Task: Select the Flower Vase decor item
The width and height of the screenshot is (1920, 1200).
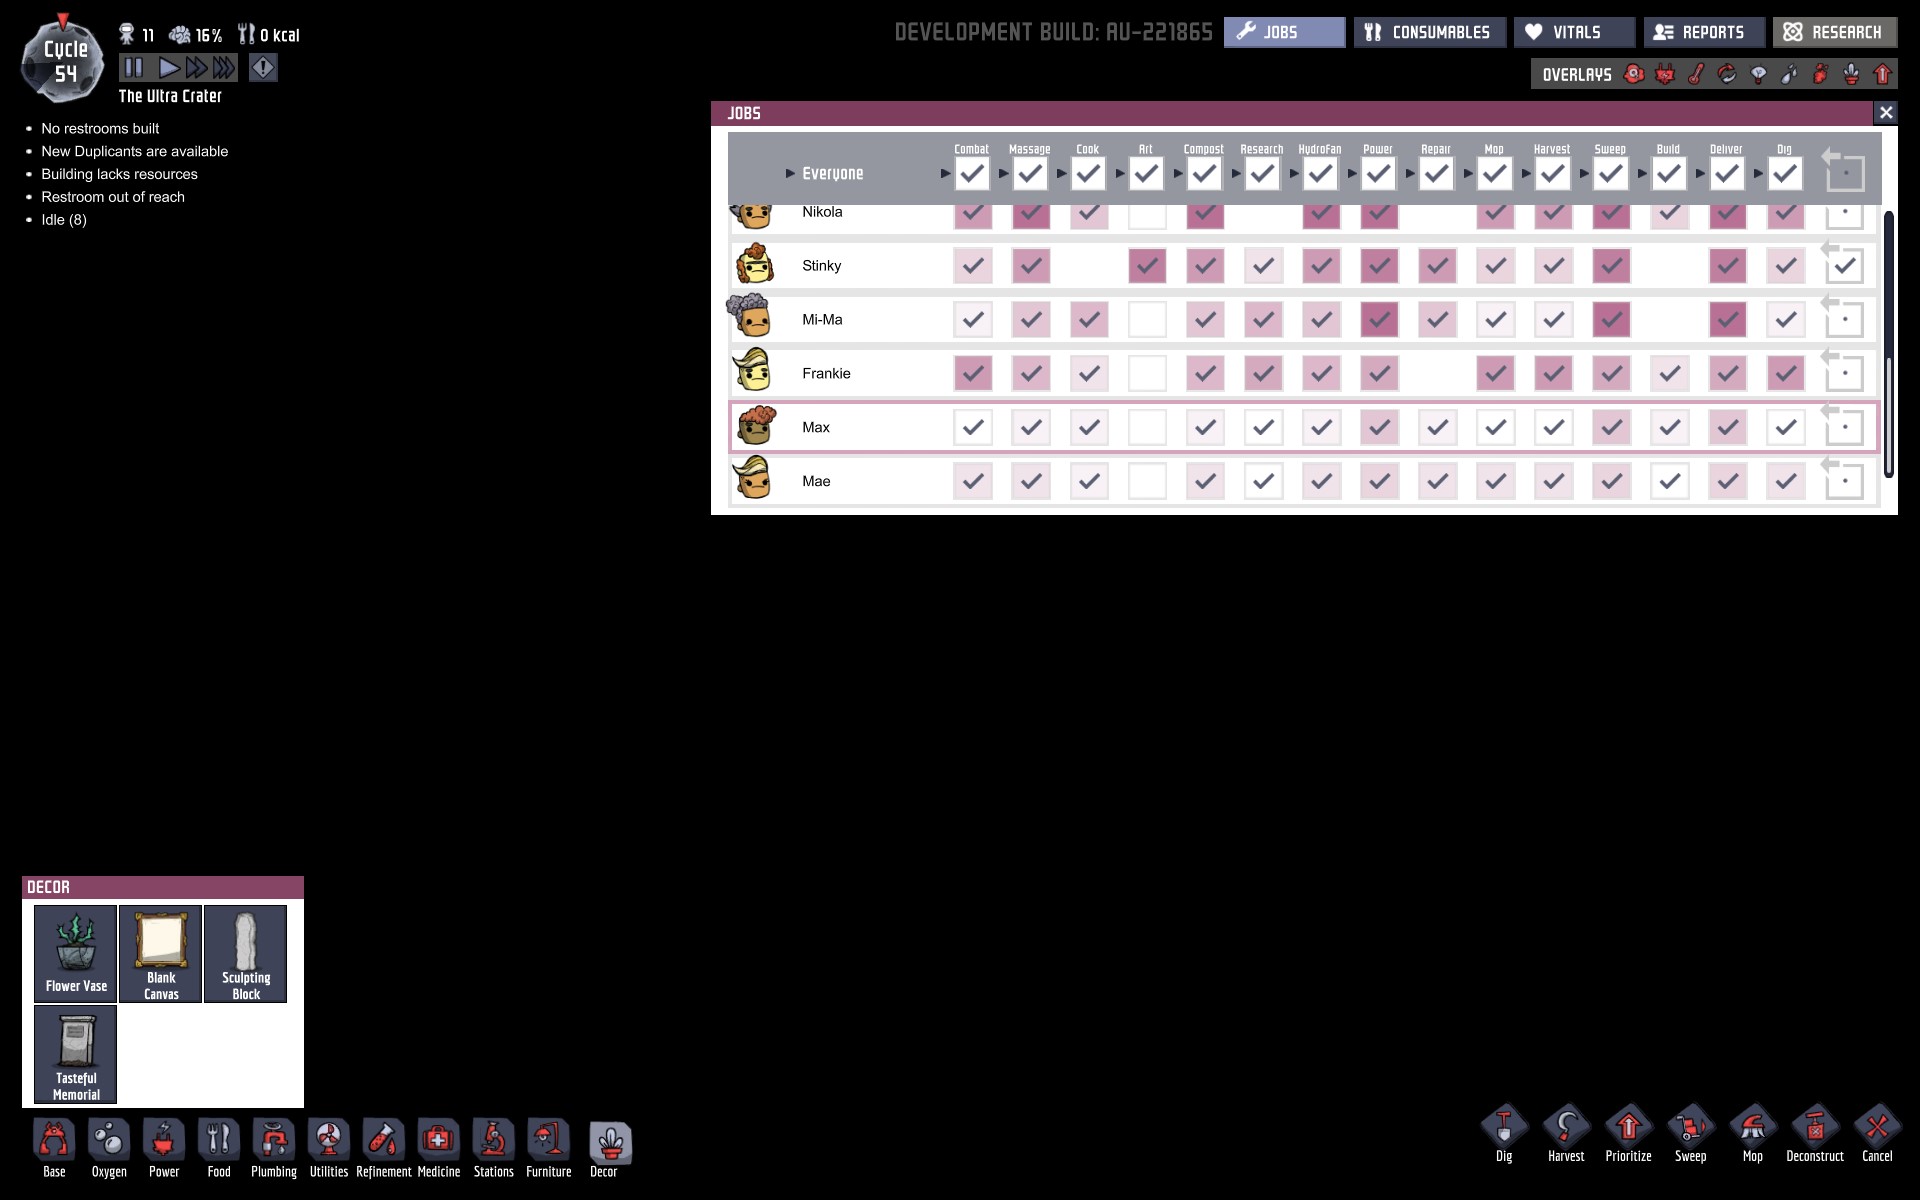Action: point(76,953)
